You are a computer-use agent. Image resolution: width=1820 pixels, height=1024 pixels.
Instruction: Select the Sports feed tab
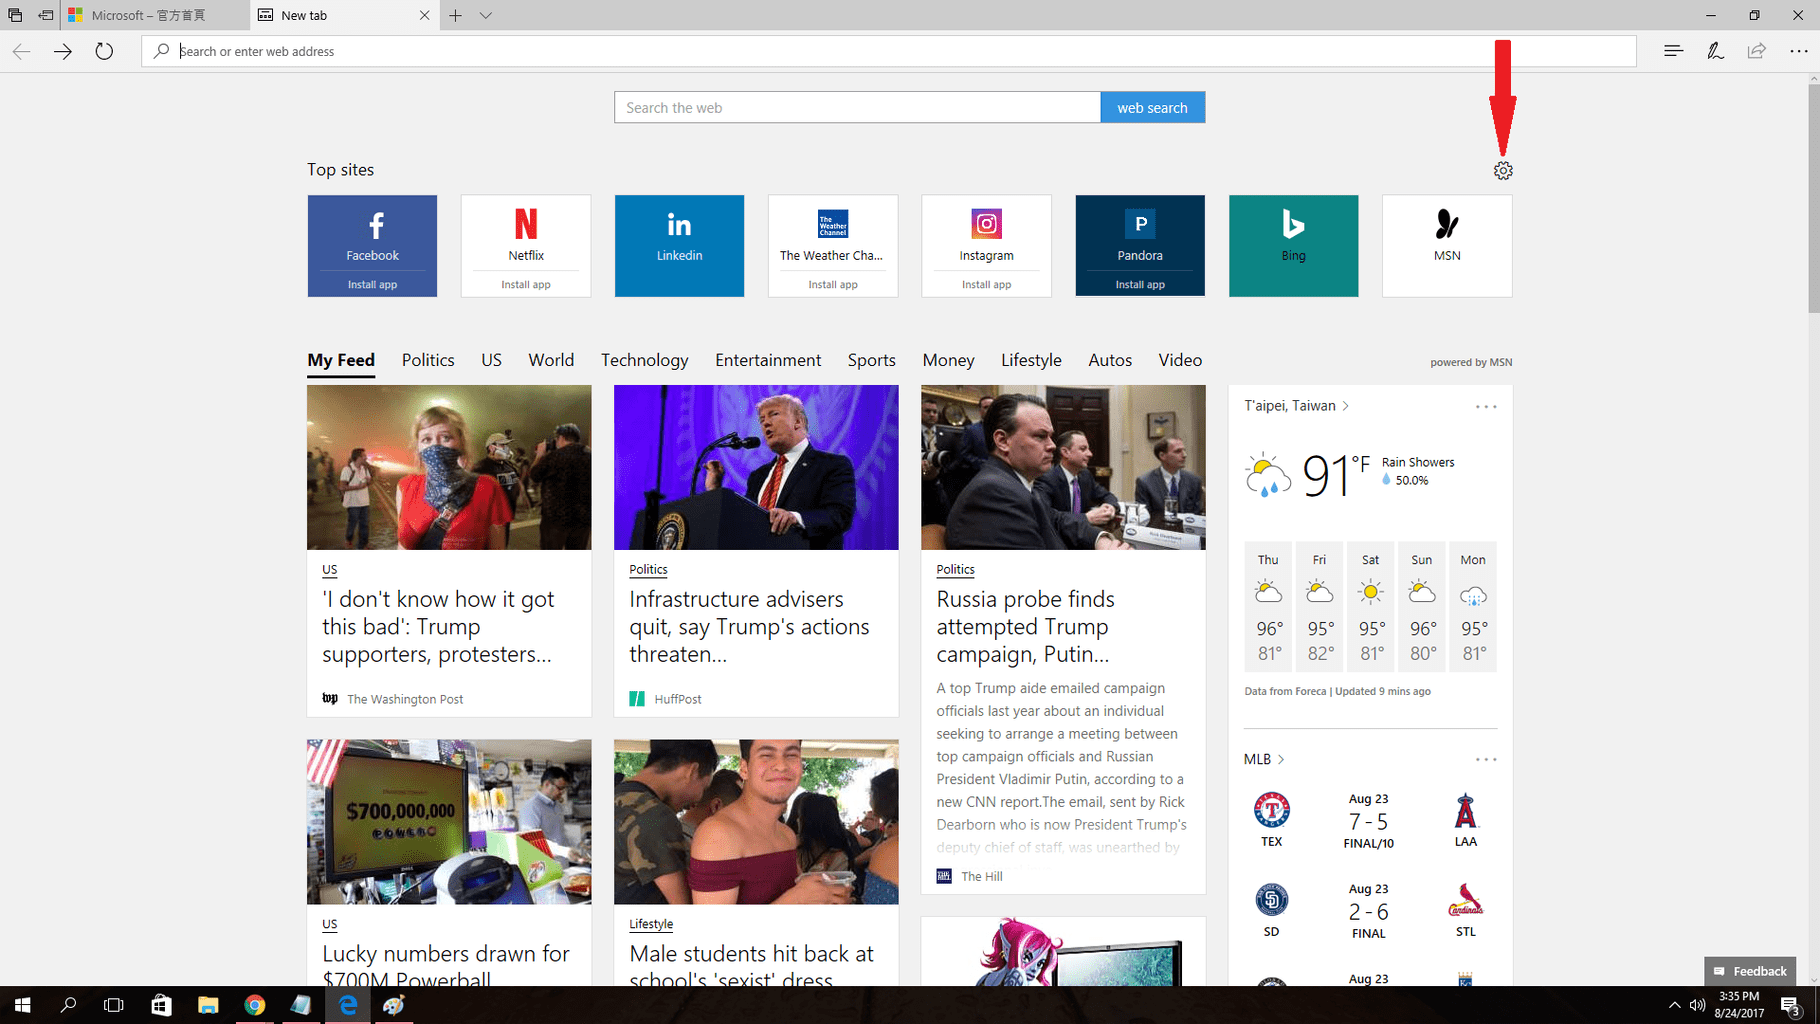(x=871, y=360)
